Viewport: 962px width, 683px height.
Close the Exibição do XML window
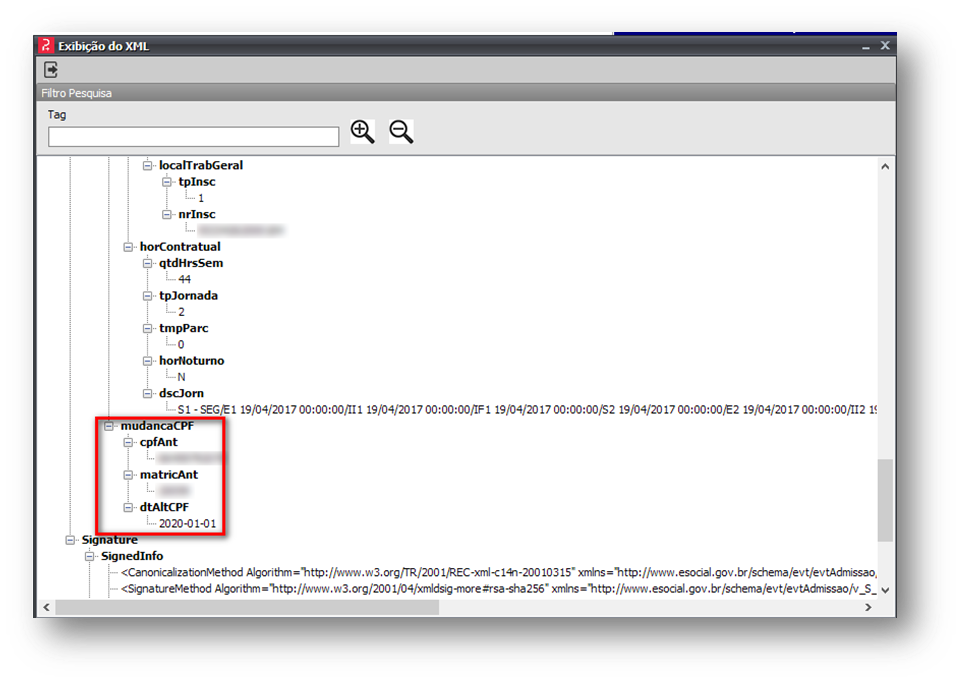tap(885, 45)
